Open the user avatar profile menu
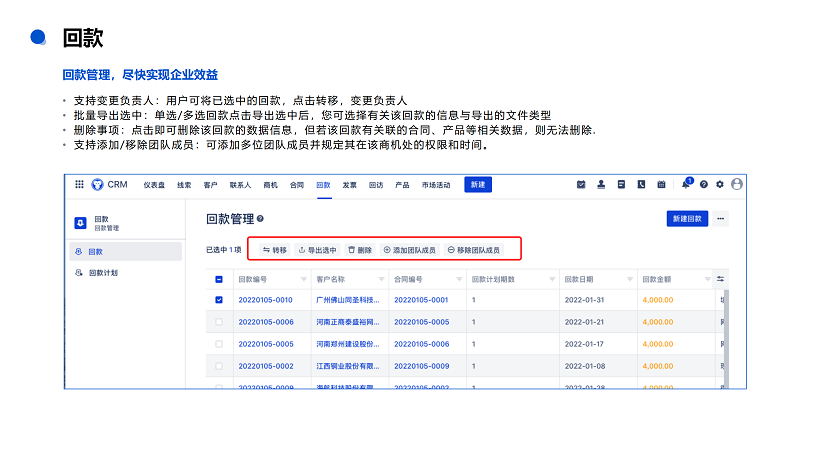This screenshot has height=461, width=820. tap(737, 184)
